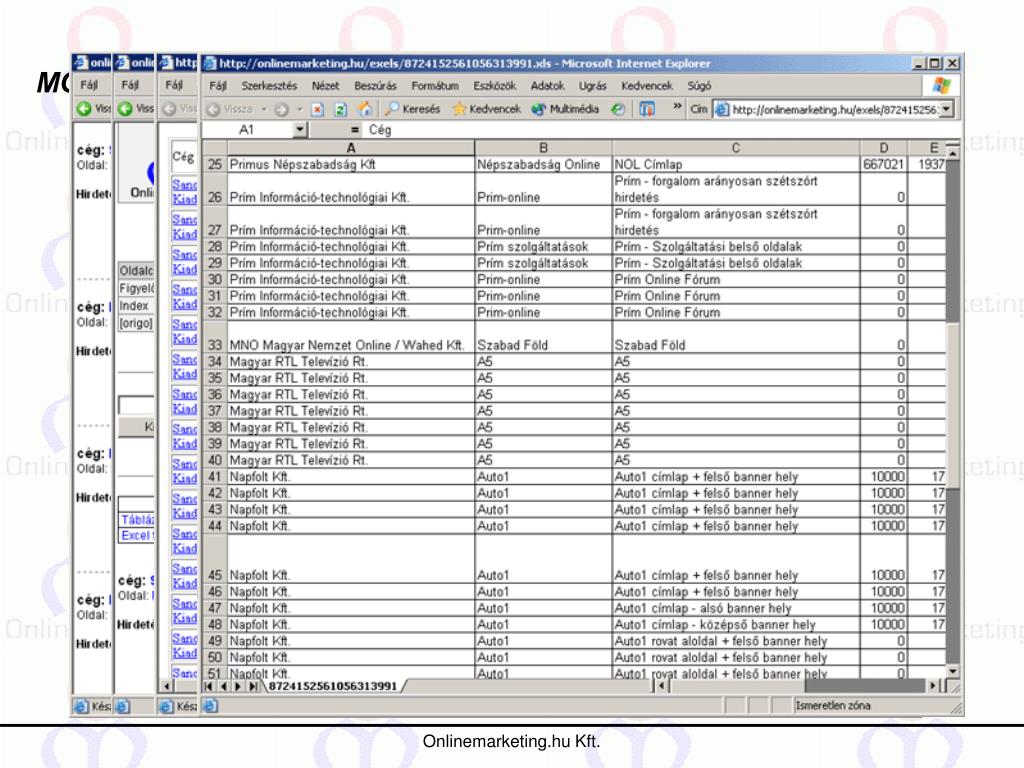Click Excel link in second background window
1024x768 pixels.
point(136,536)
